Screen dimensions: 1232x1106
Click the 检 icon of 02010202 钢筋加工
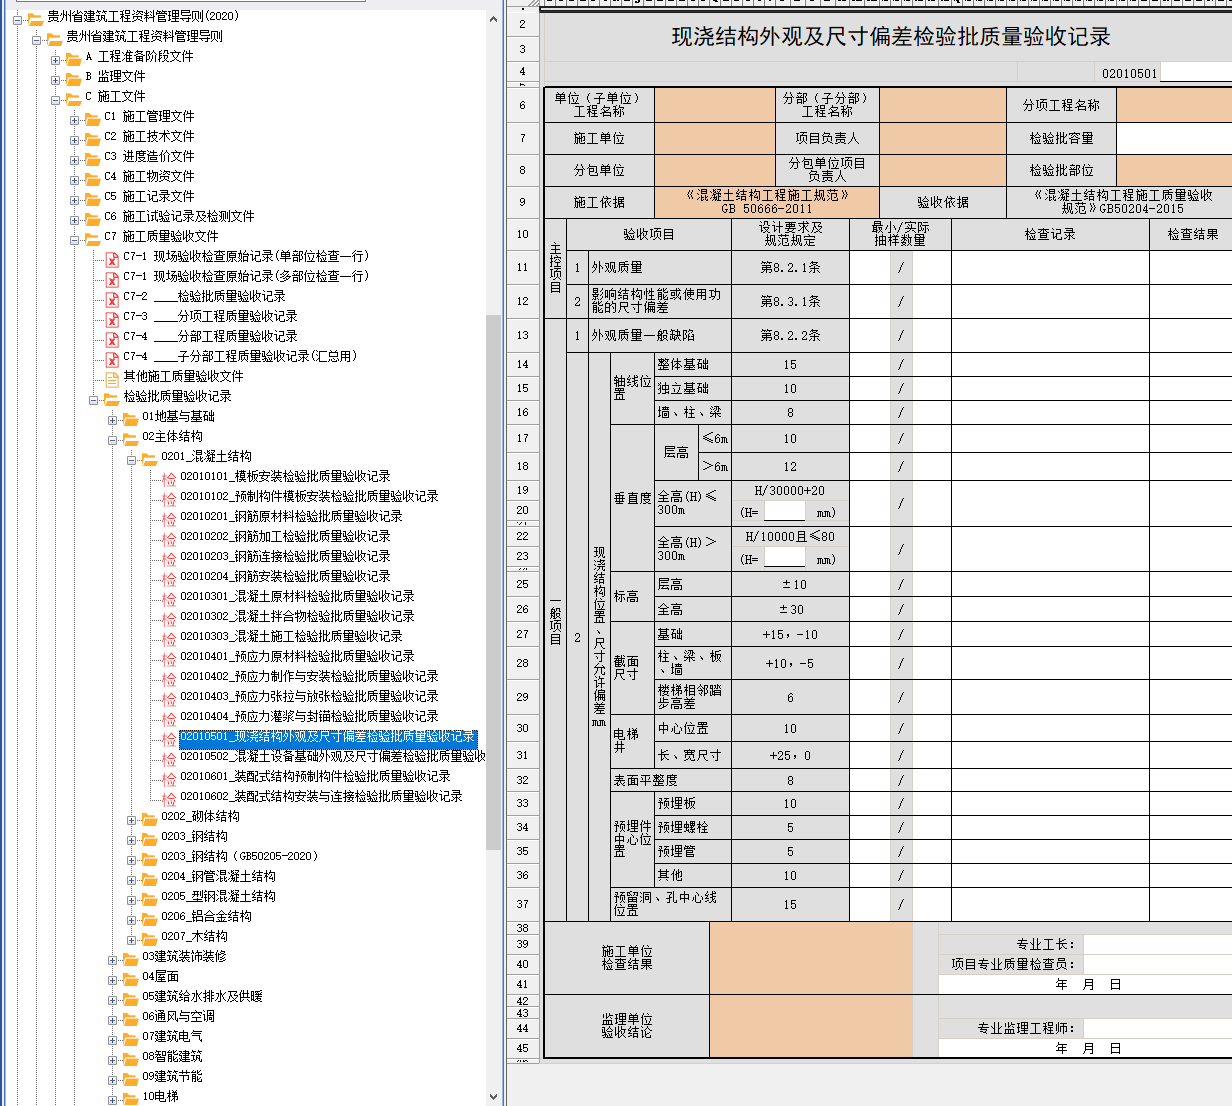click(x=169, y=538)
